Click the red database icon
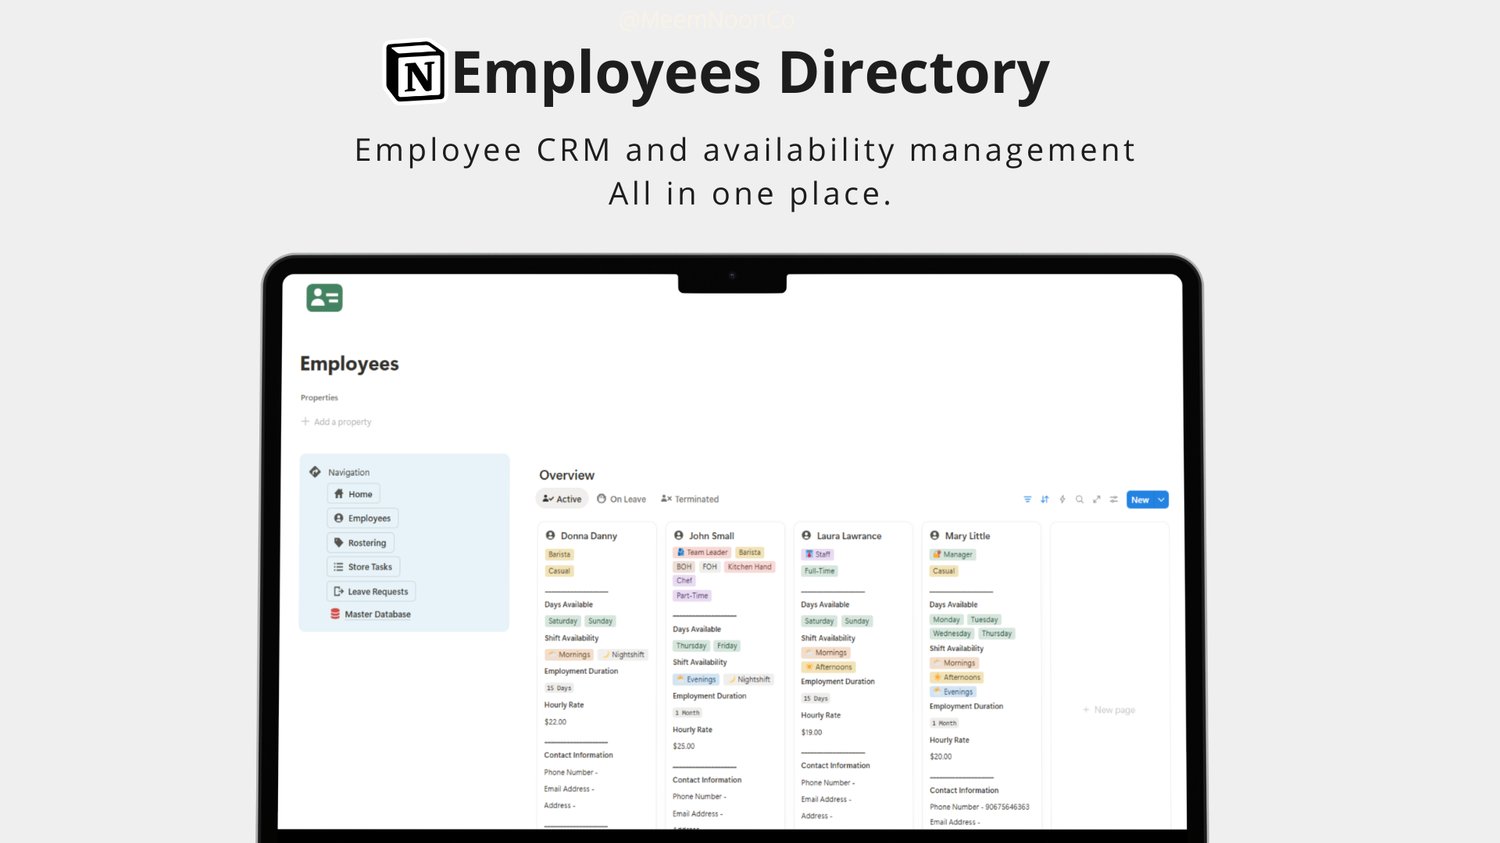 pyautogui.click(x=335, y=614)
